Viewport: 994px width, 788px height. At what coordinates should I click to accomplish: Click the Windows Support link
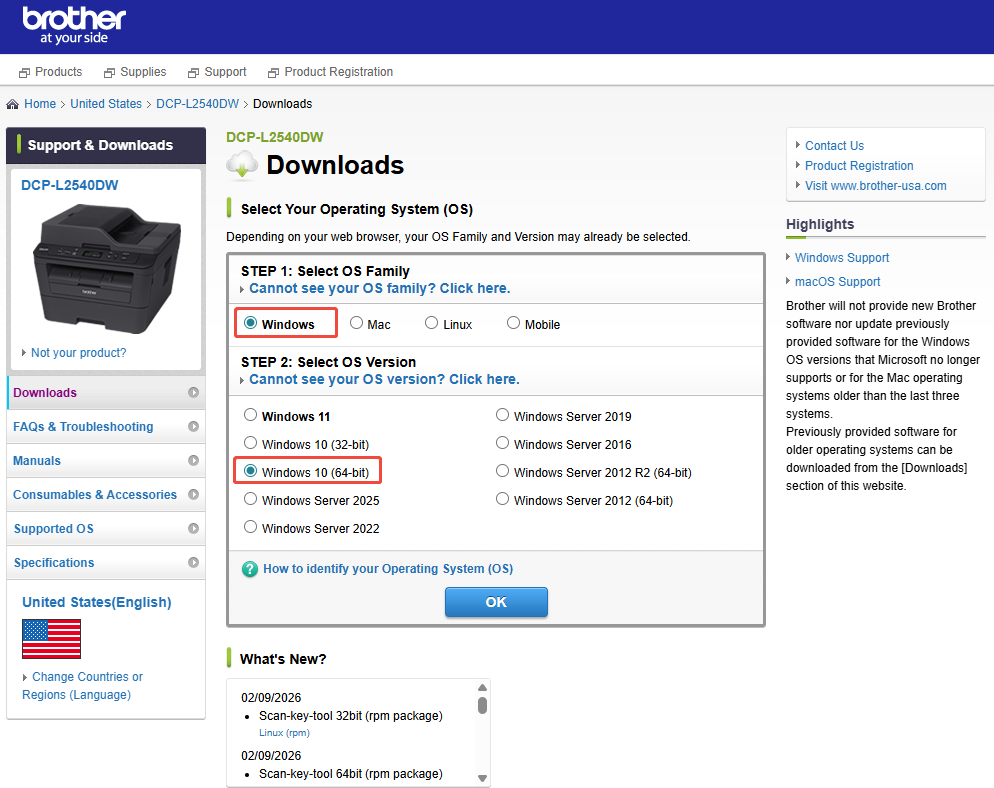[x=842, y=257]
